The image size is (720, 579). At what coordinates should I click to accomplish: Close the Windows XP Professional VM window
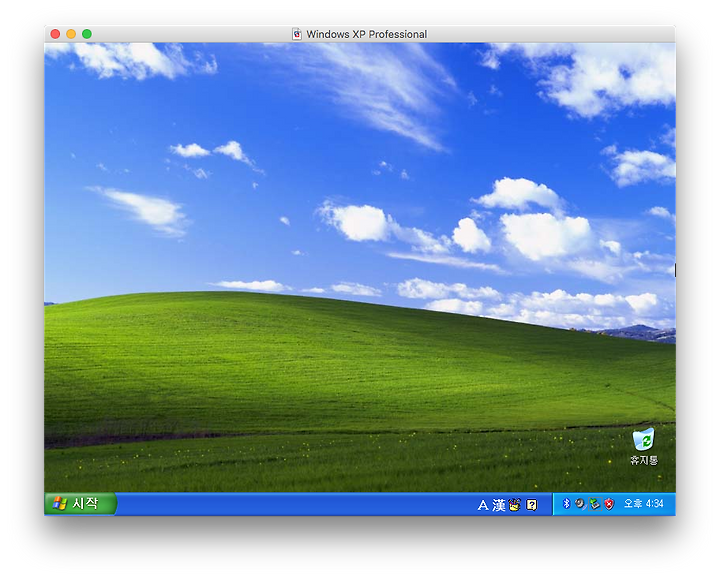pos(56,34)
